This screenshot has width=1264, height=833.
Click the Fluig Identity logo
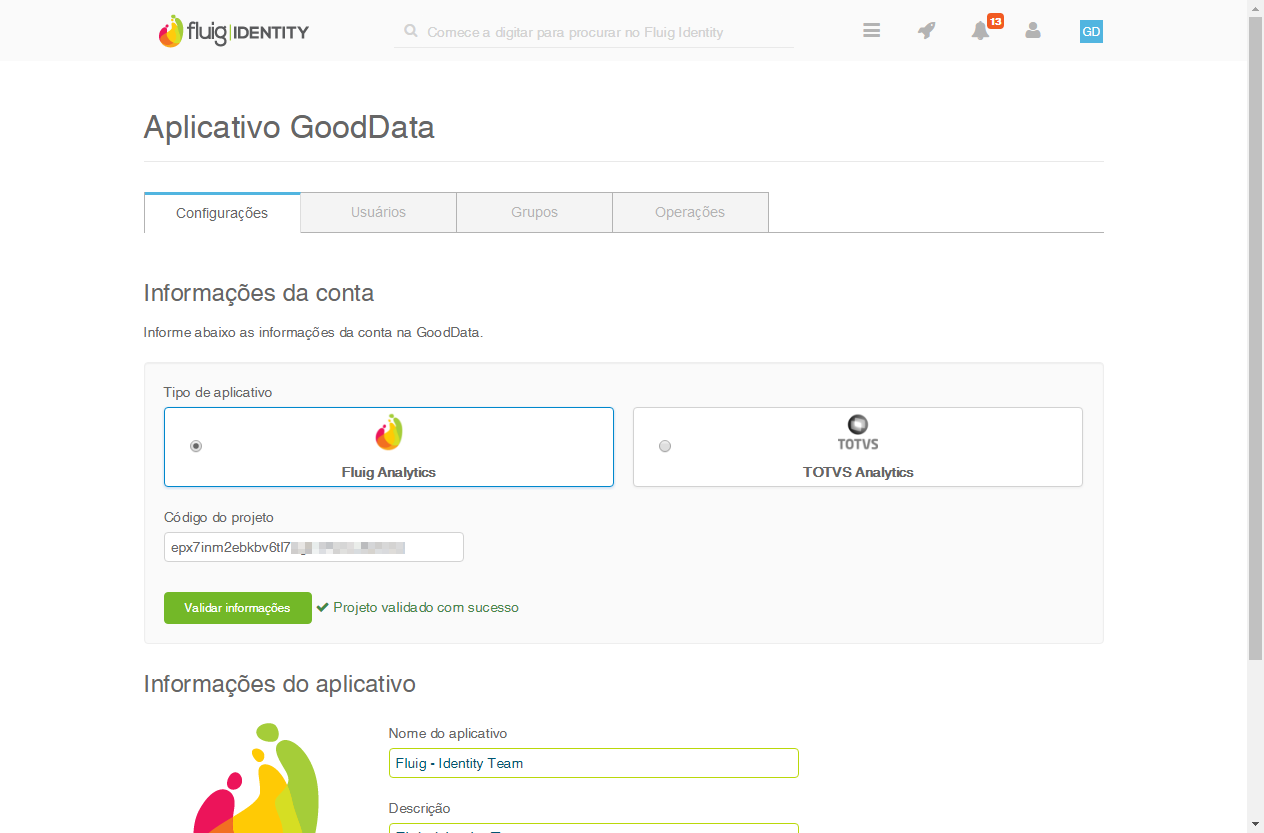point(233,31)
